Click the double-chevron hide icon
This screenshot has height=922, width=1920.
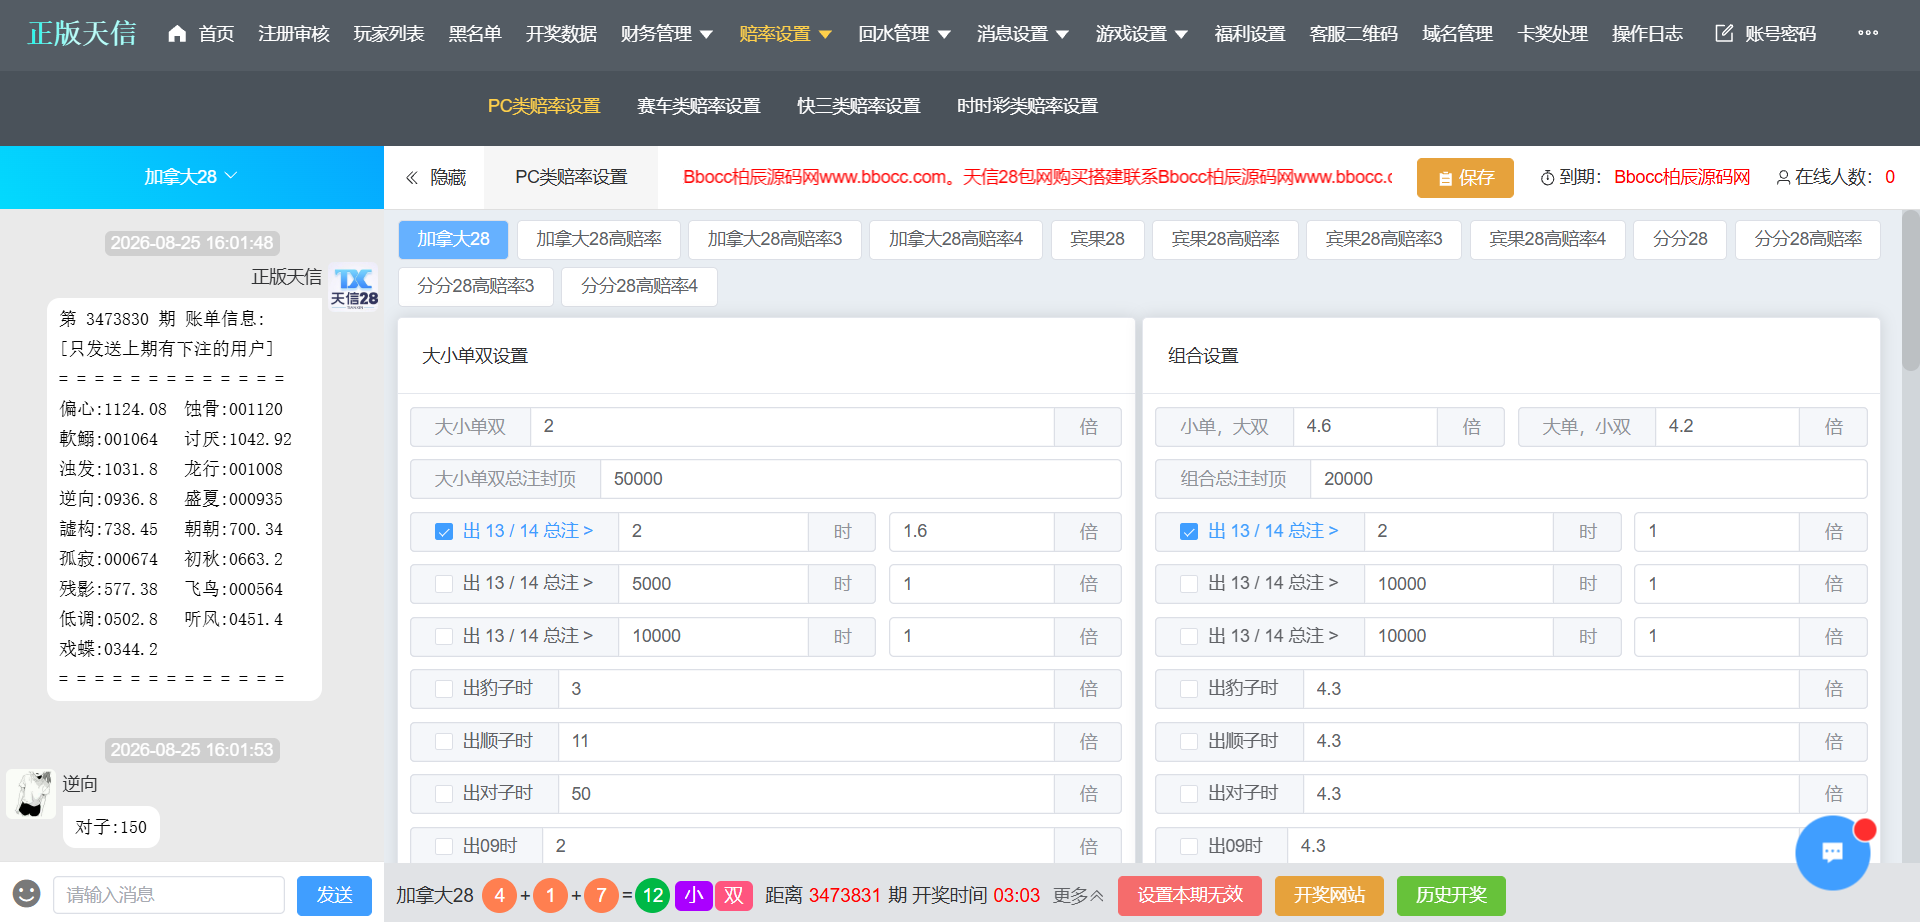[411, 178]
